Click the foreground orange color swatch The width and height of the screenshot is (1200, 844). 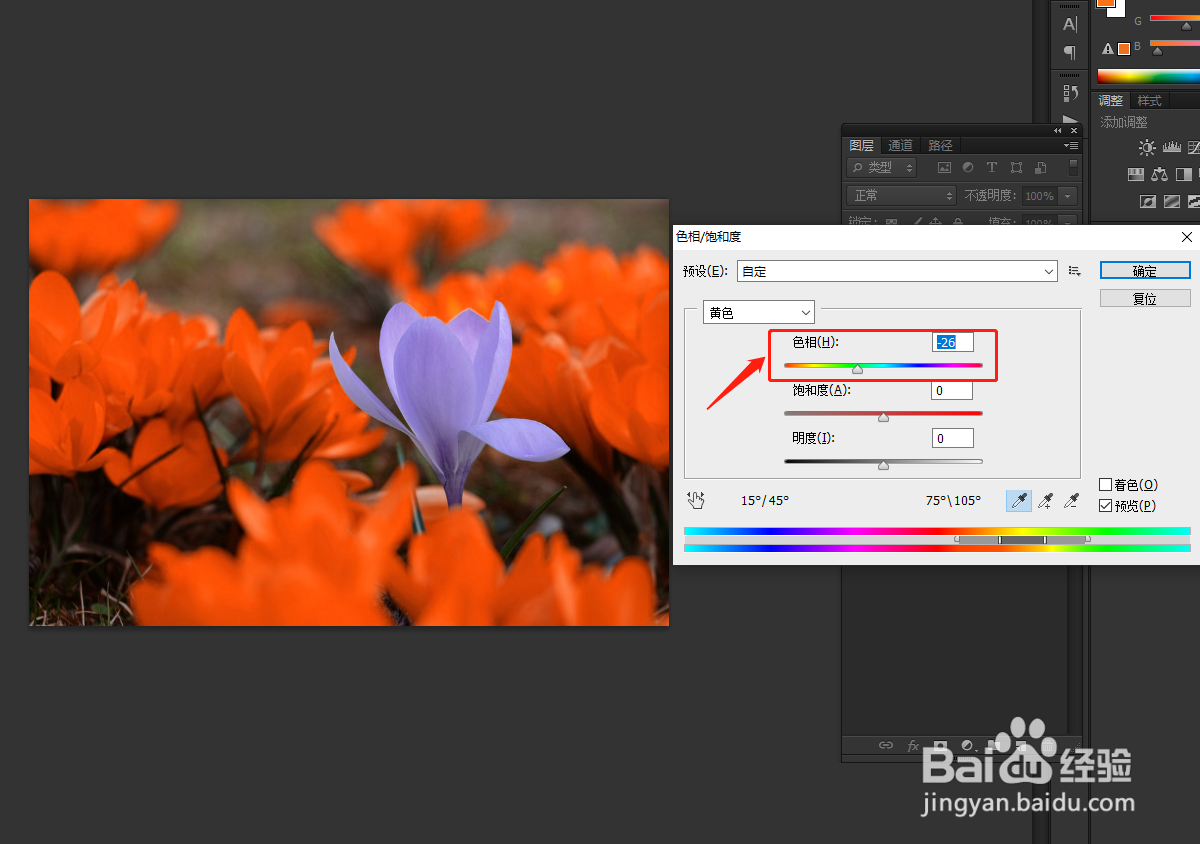click(x=1106, y=3)
